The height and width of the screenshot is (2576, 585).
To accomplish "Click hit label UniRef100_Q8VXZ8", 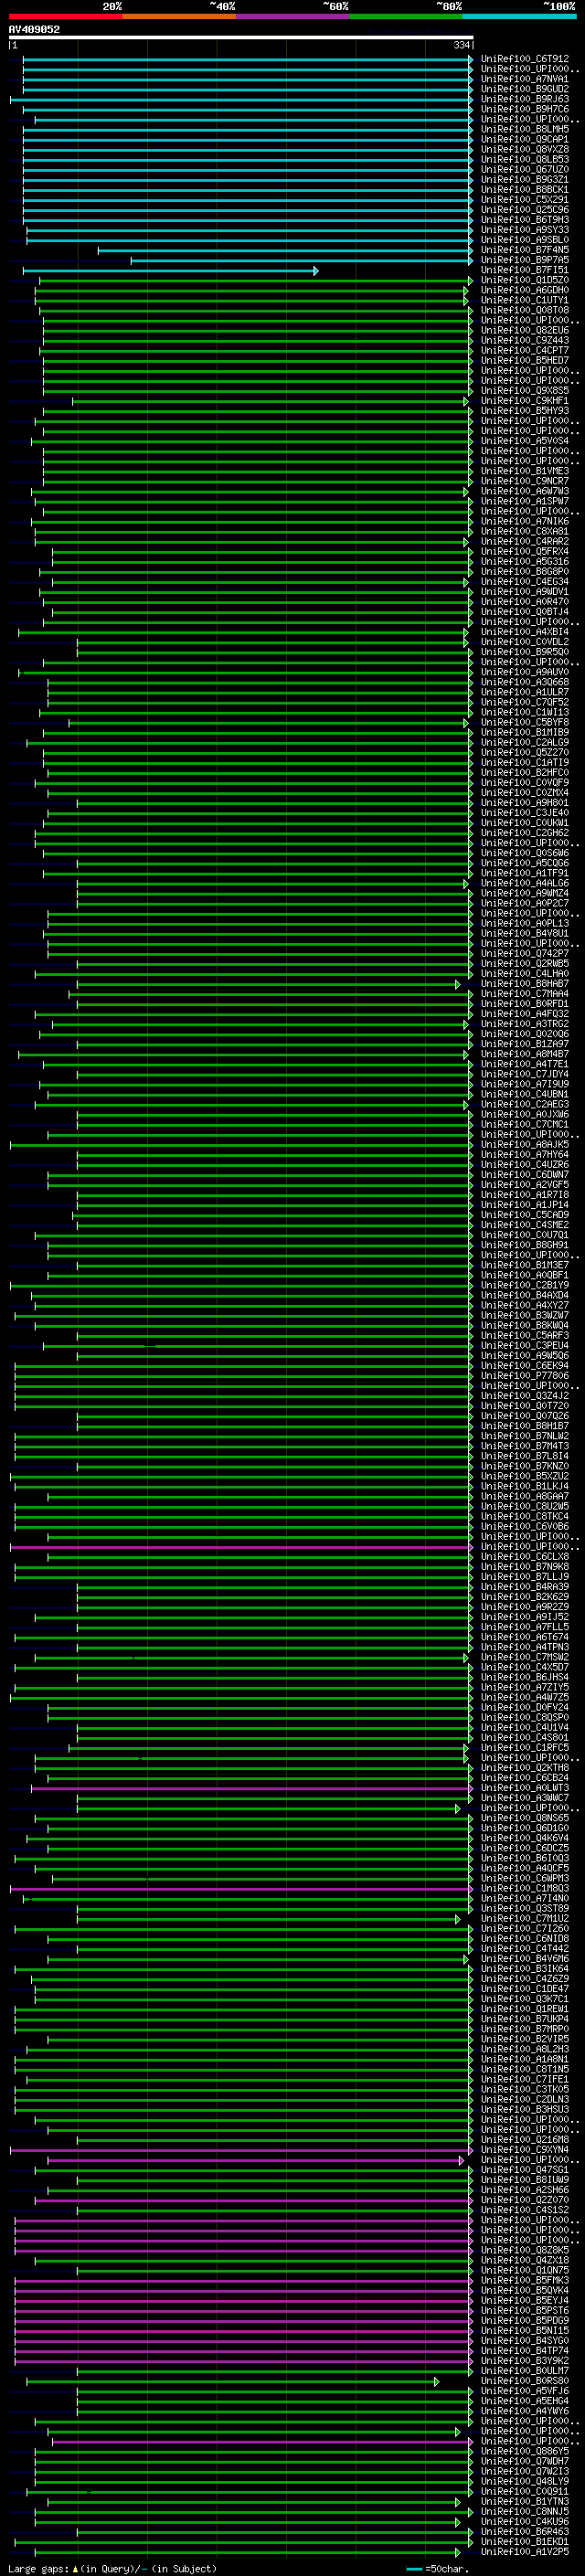I will click(525, 149).
